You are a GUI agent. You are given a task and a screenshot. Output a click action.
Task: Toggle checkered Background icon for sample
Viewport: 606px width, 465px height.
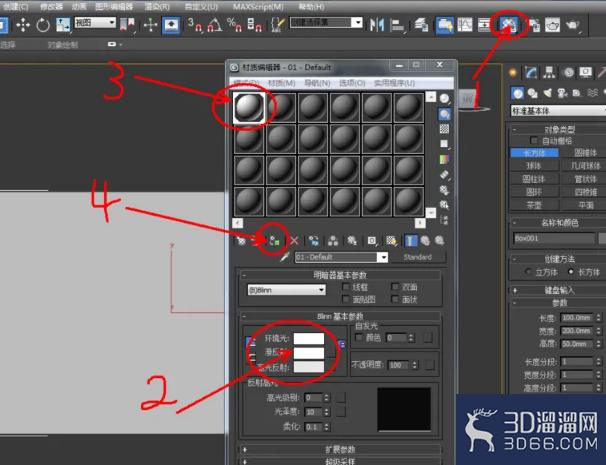[x=444, y=129]
